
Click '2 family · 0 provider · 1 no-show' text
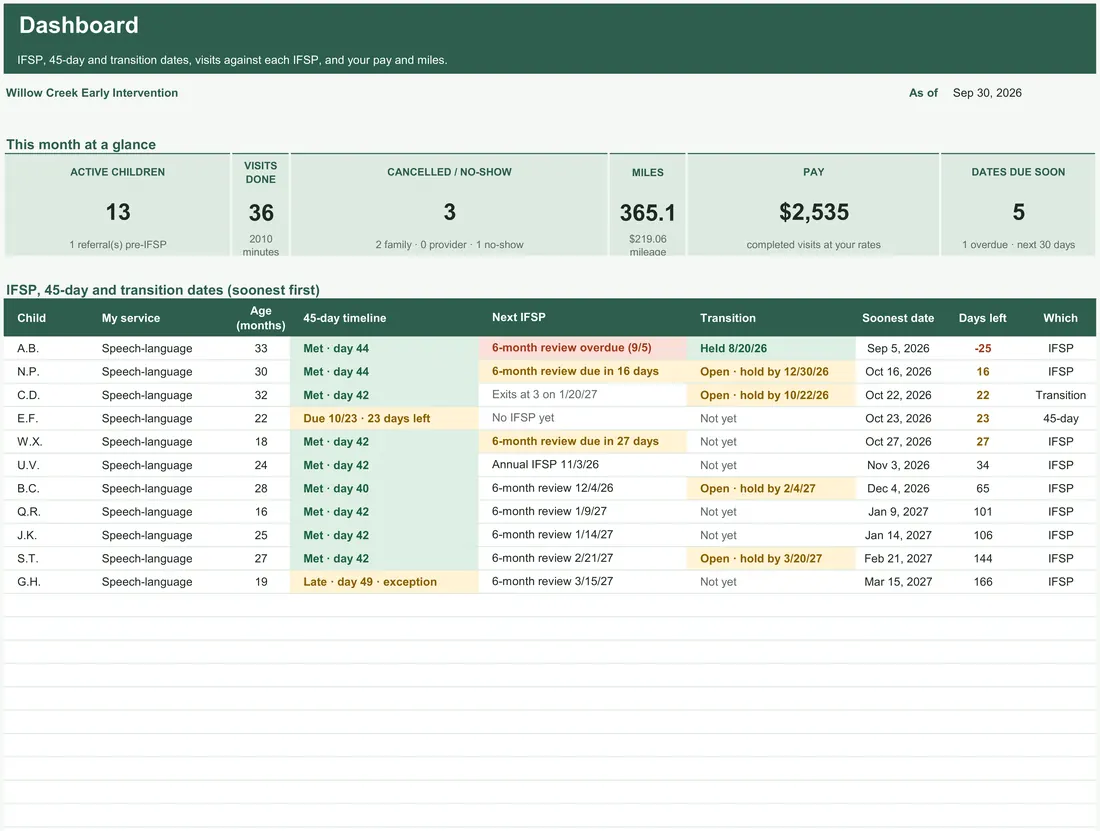tap(450, 245)
